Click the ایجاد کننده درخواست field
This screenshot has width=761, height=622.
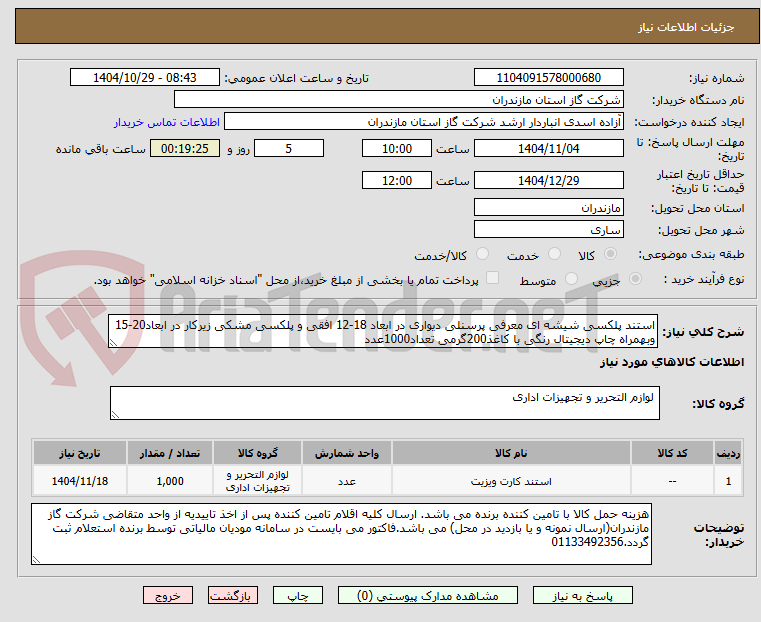[x=424, y=122]
